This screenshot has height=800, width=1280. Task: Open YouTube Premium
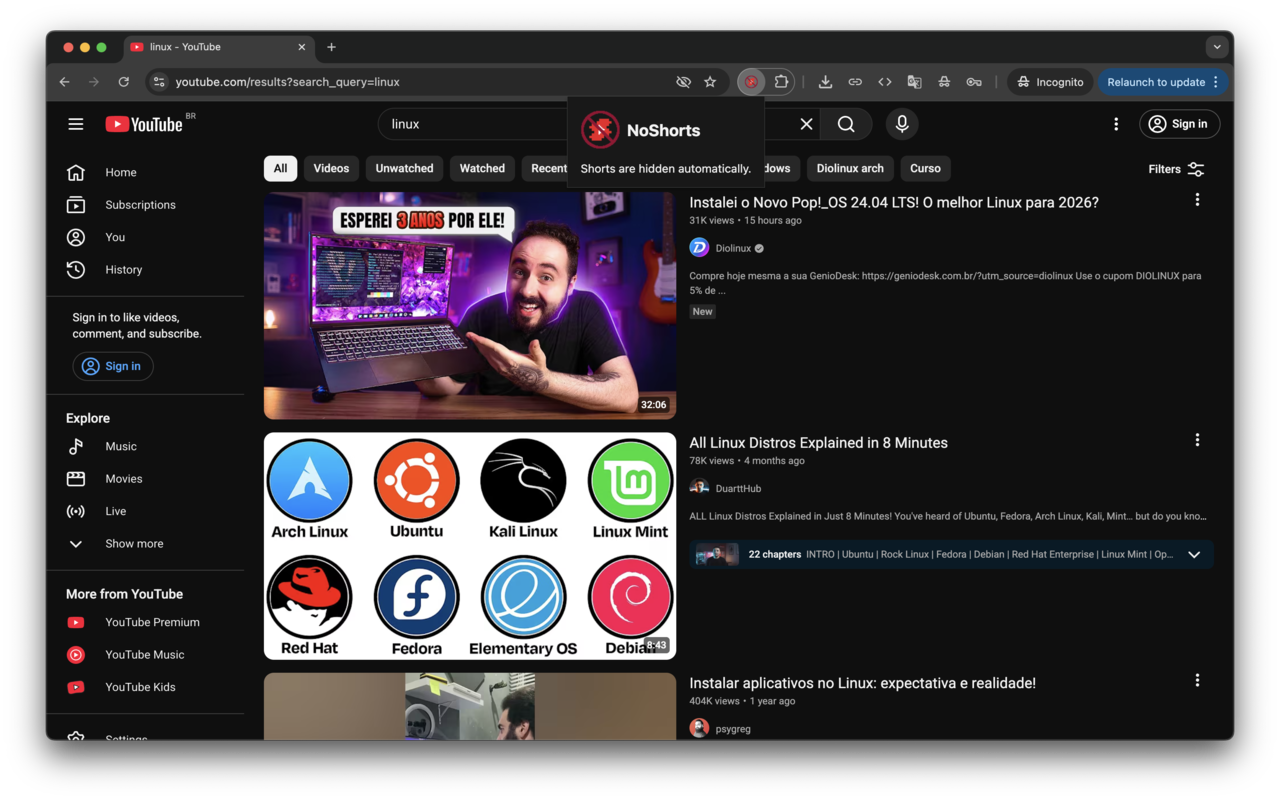pos(153,622)
